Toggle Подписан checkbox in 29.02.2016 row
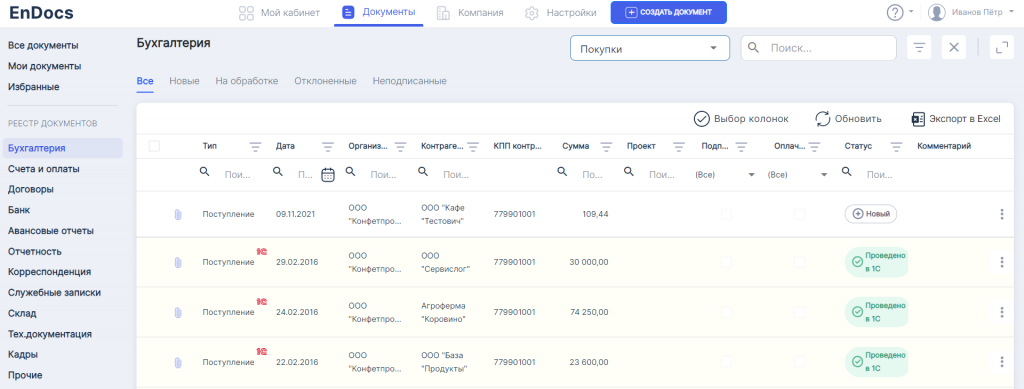The width and height of the screenshot is (1024, 389). tap(726, 262)
